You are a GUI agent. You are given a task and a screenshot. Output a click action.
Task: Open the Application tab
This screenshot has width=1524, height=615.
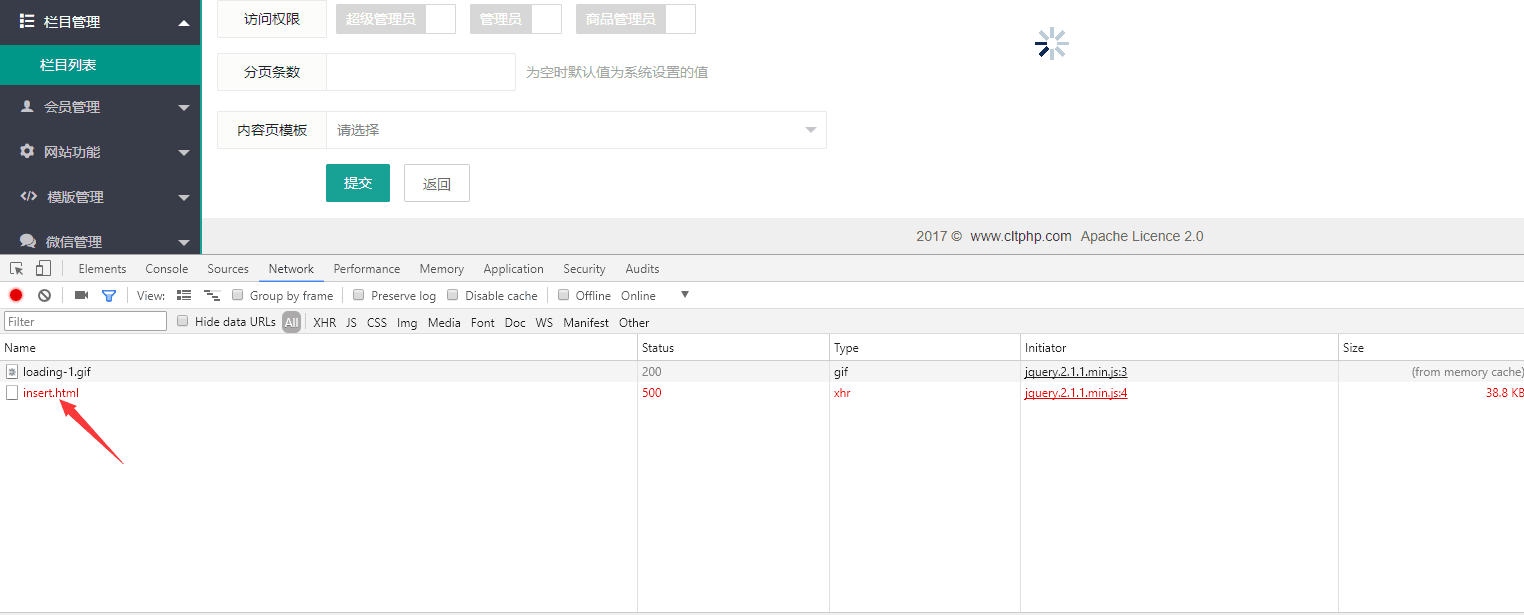514,269
